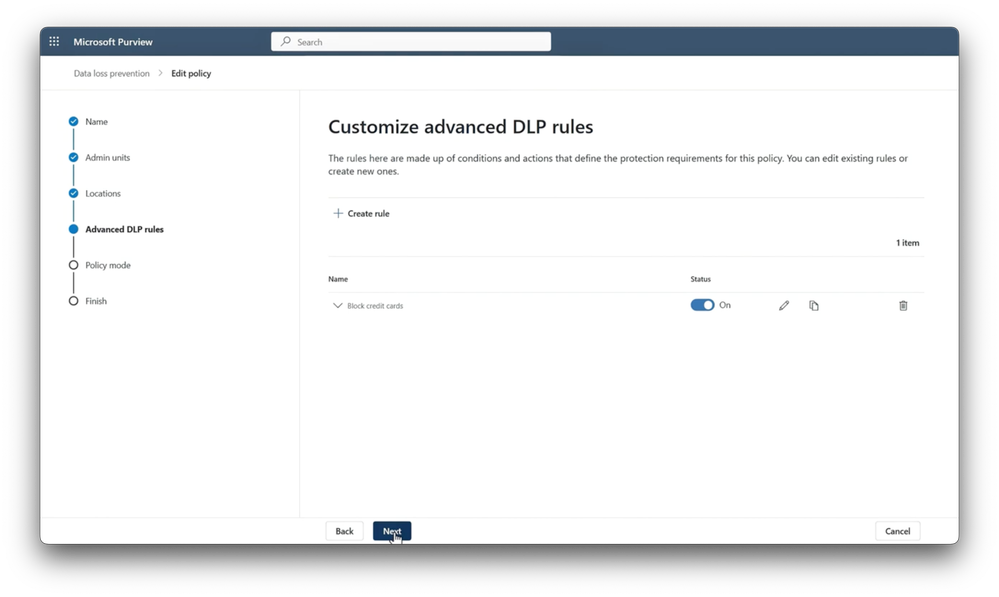
Task: Click the Name column header
Action: [338, 279]
